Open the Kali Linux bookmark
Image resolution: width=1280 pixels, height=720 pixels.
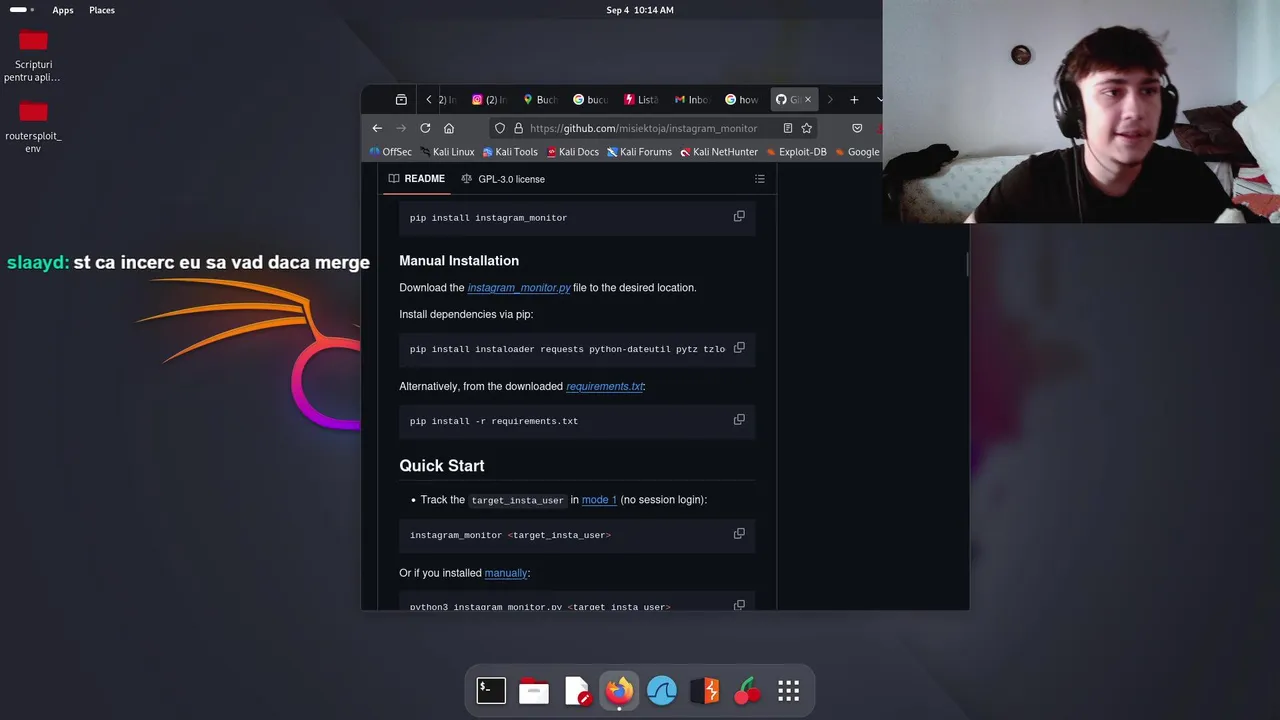coord(447,152)
